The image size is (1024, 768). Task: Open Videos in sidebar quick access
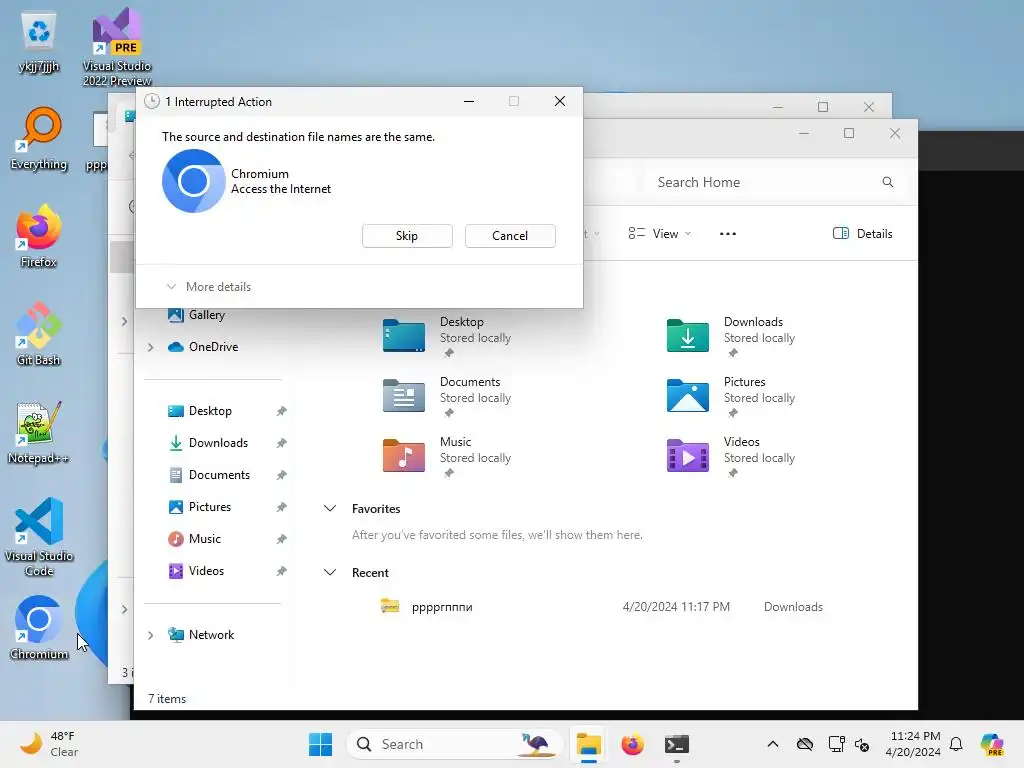click(x=206, y=571)
